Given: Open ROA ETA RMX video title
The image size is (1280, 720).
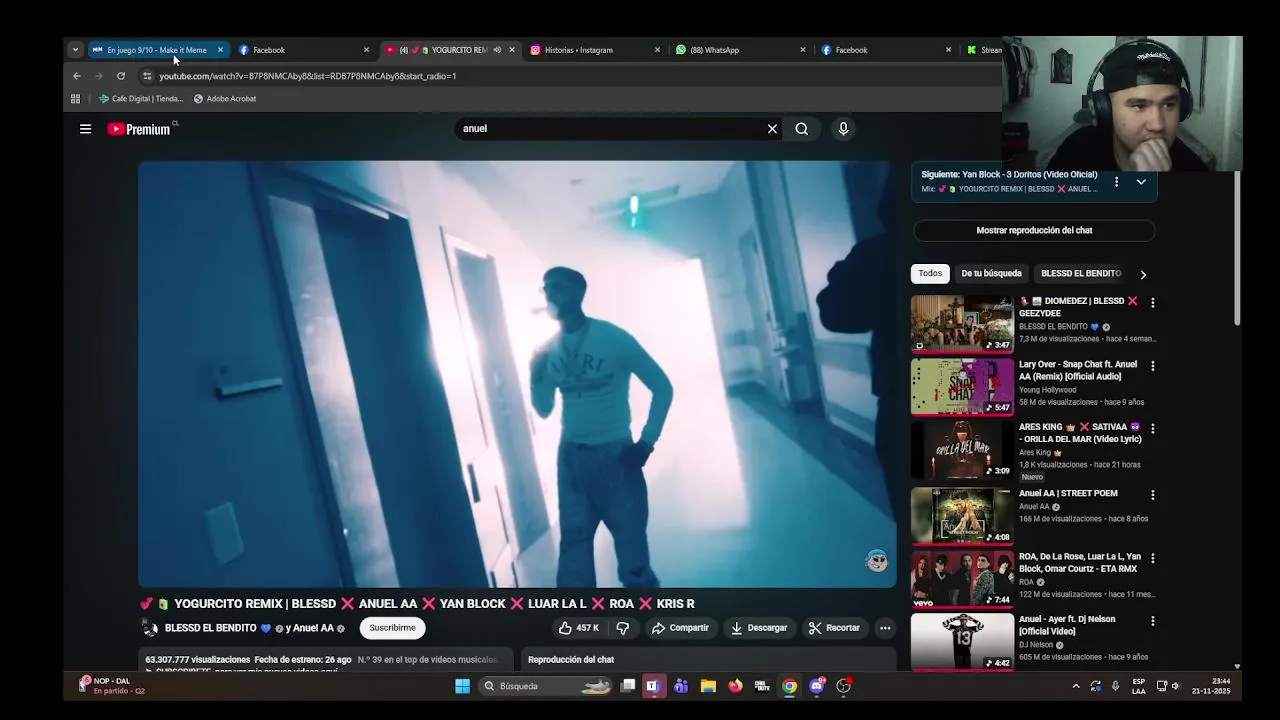Looking at the screenshot, I should pos(1080,562).
